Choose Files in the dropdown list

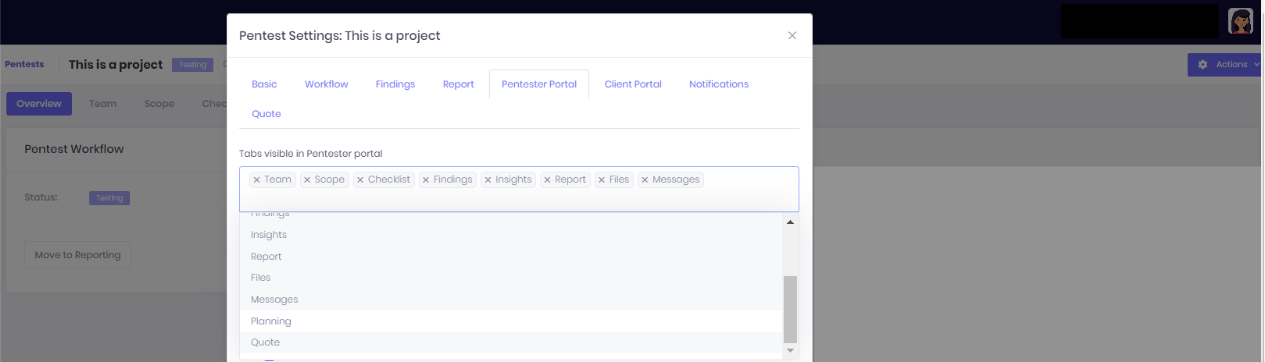click(511, 278)
